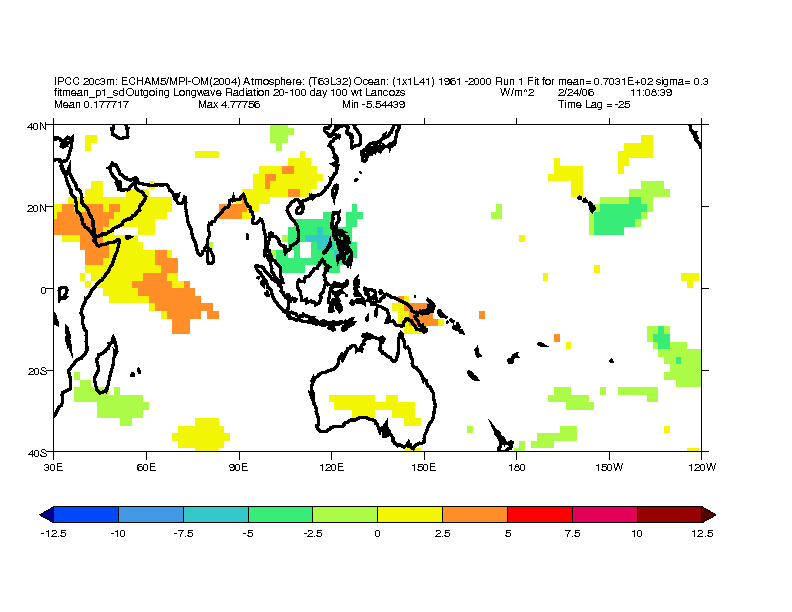This screenshot has width=792, height=612.
Task: Select the orange 2.5 to 5 colorbar segment
Action: 475,514
